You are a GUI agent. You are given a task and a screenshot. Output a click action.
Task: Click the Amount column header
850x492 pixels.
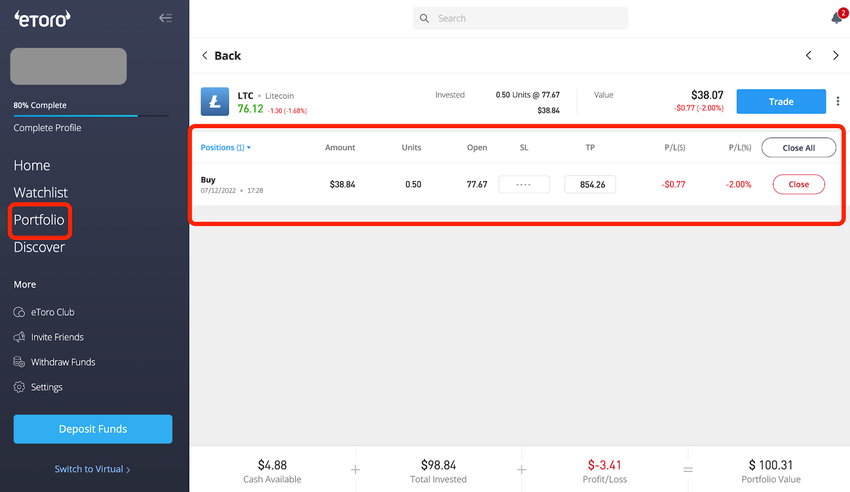click(340, 147)
